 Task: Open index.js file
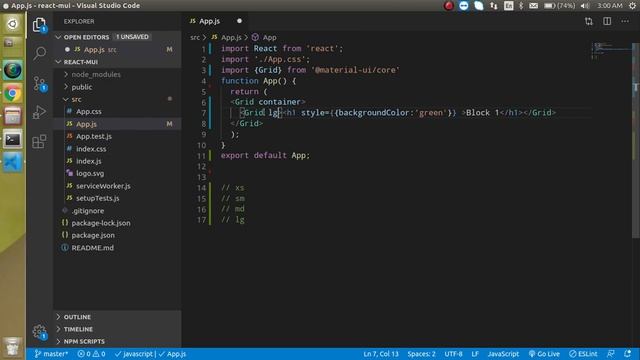point(89,161)
